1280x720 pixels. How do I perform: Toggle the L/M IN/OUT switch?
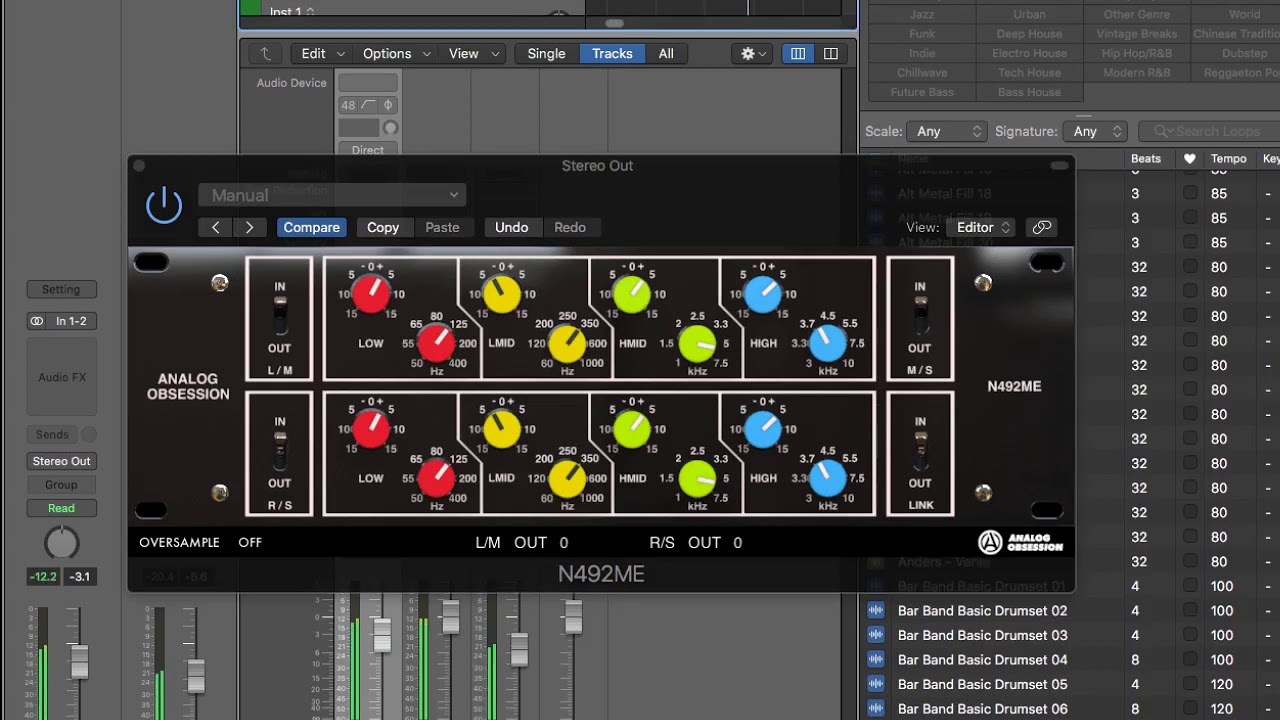(280, 317)
